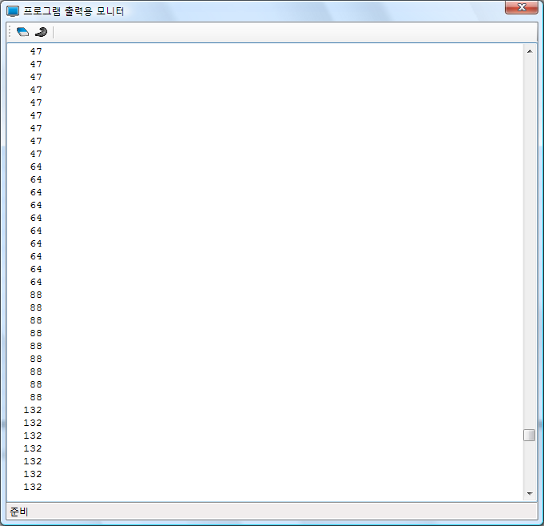The height and width of the screenshot is (526, 544).
Task: Click the toolbar's dotted grip handle
Action: pos(10,32)
